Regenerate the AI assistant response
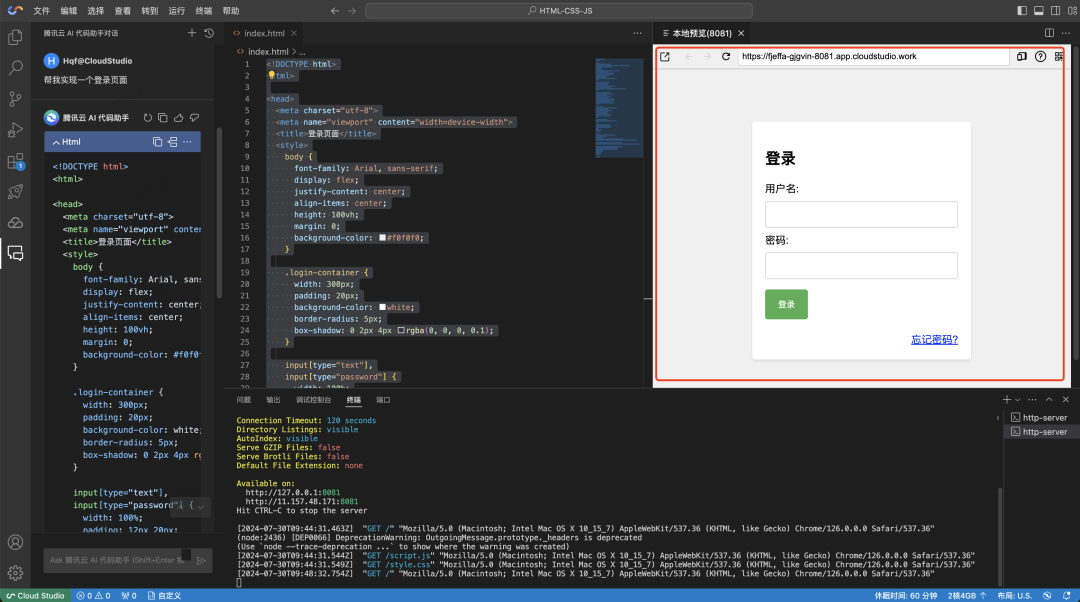 click(147, 118)
